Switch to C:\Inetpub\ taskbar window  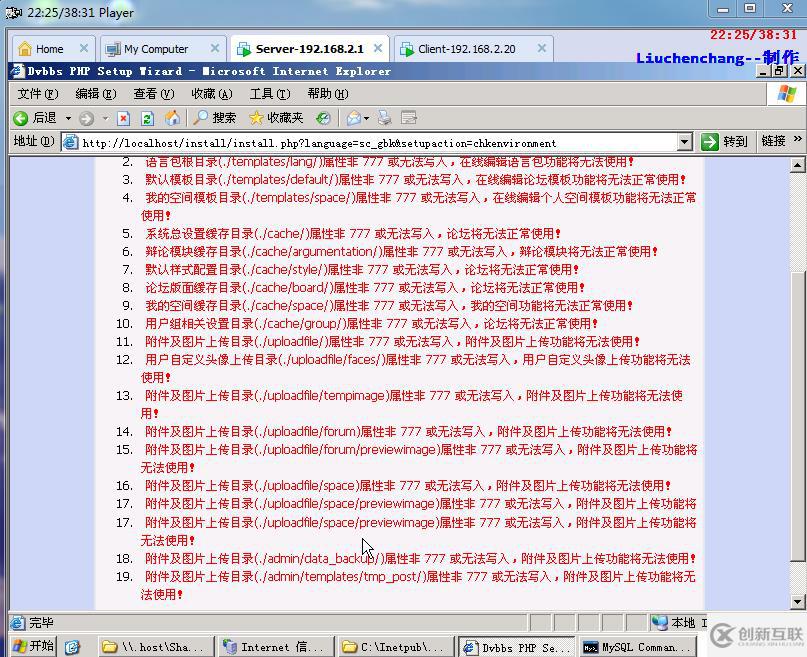395,647
